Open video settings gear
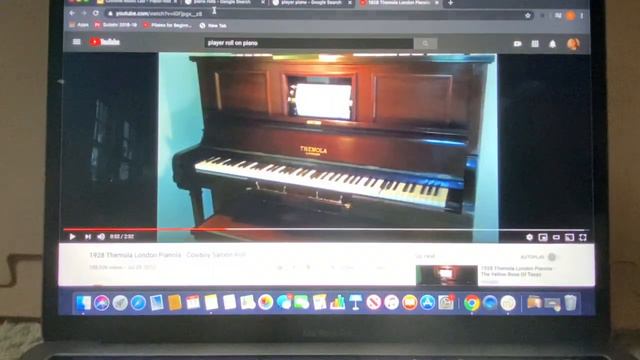Viewport: 640px width, 360px height. (529, 237)
